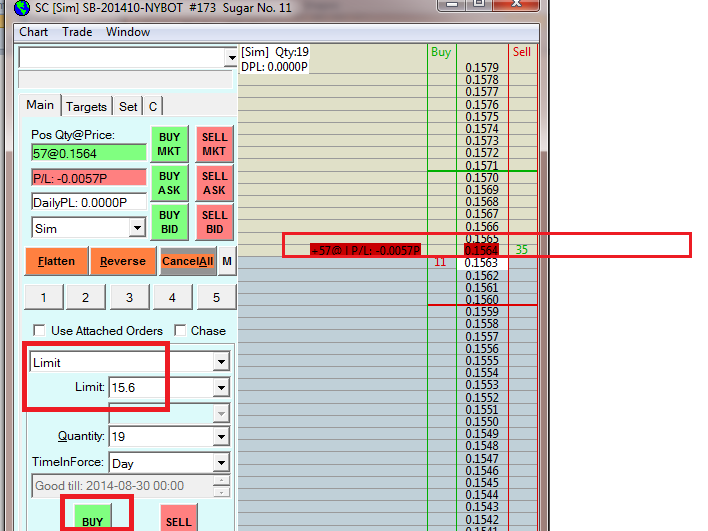This screenshot has height=531, width=708.
Task: Click the last price level 0.1563
Action: [482, 263]
